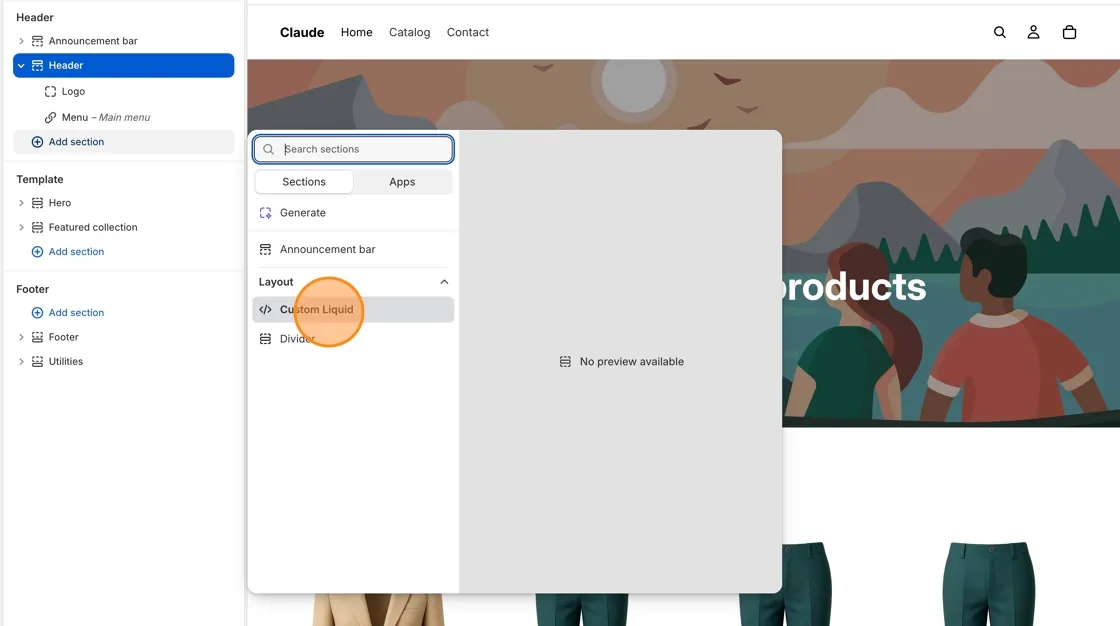Click the Hero section icon
The image size is (1120, 626).
[x=37, y=203]
